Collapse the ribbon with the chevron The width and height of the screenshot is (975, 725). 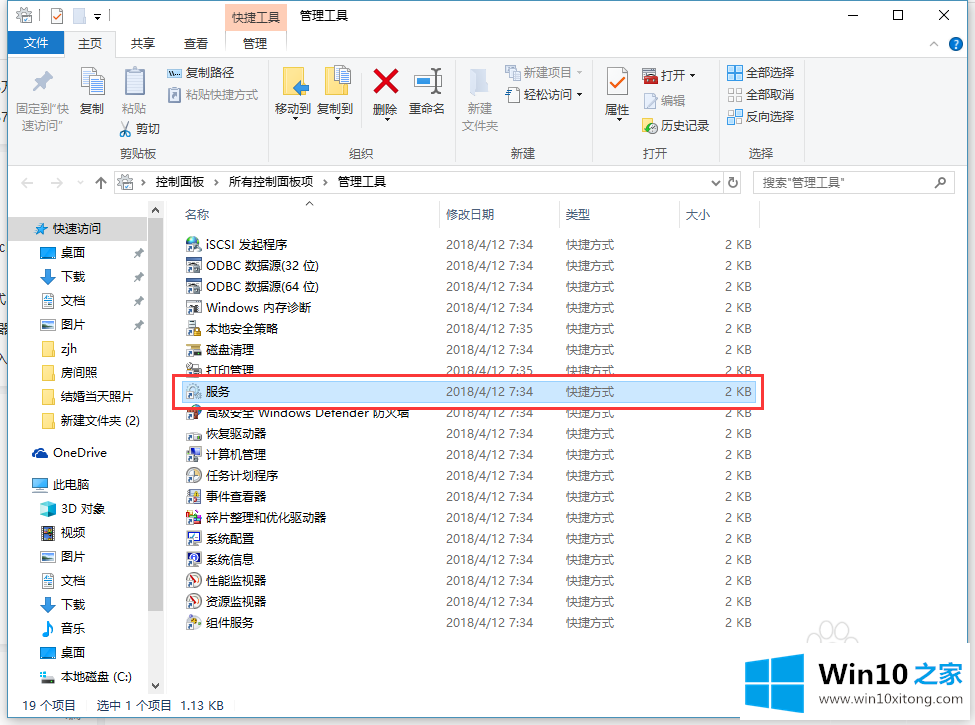pos(934,44)
